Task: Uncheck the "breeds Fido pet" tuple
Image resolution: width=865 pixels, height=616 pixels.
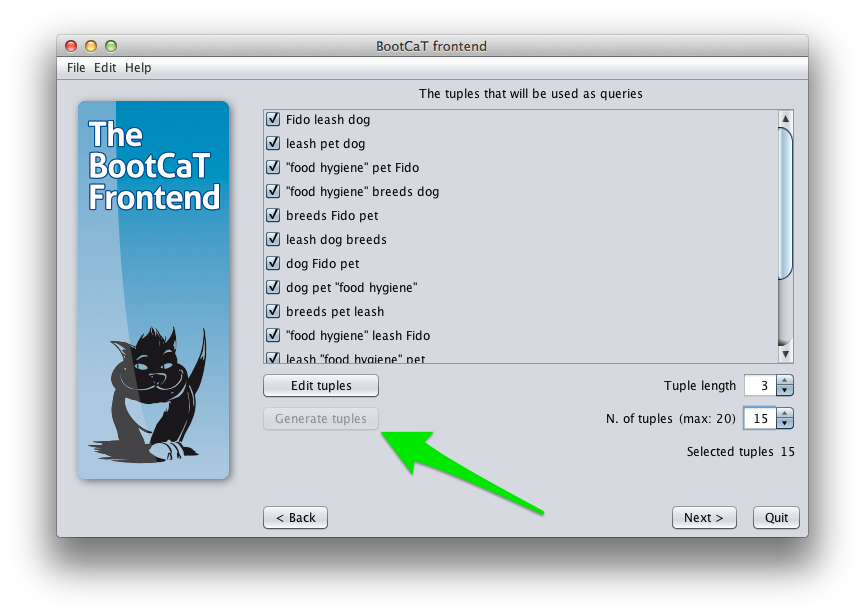Action: 273,215
